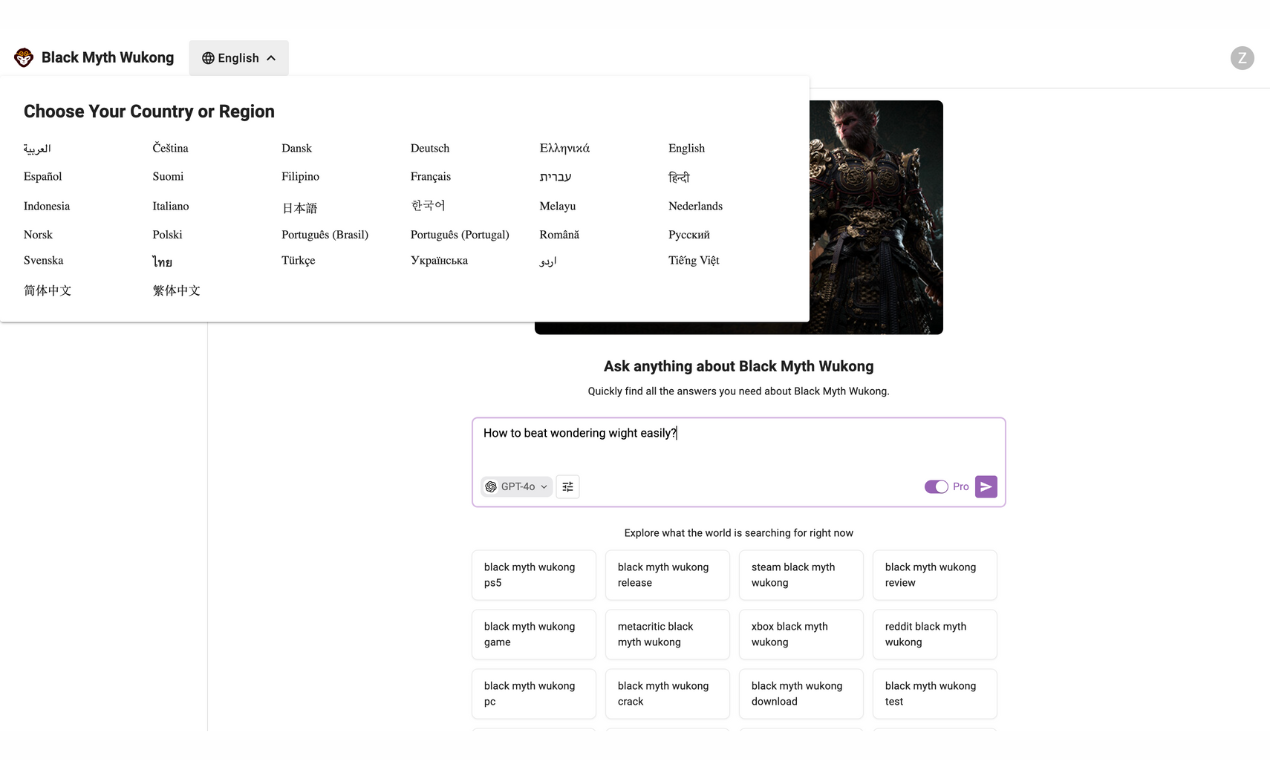
Task: Choose Suomi language
Action: (x=168, y=176)
